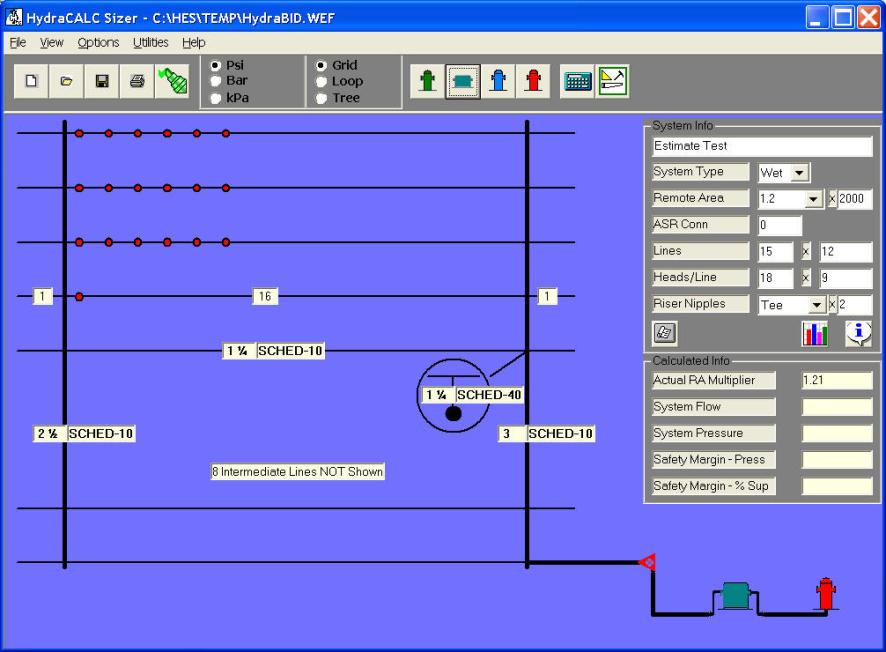Click the Remote Area 2000 field
Viewport: 886px width, 652px height.
[854, 199]
